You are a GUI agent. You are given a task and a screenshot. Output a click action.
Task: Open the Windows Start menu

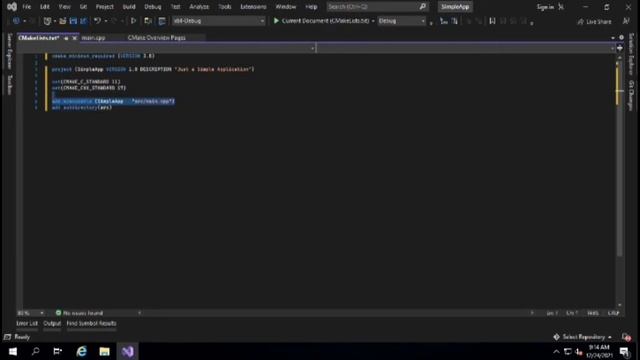(x=13, y=351)
